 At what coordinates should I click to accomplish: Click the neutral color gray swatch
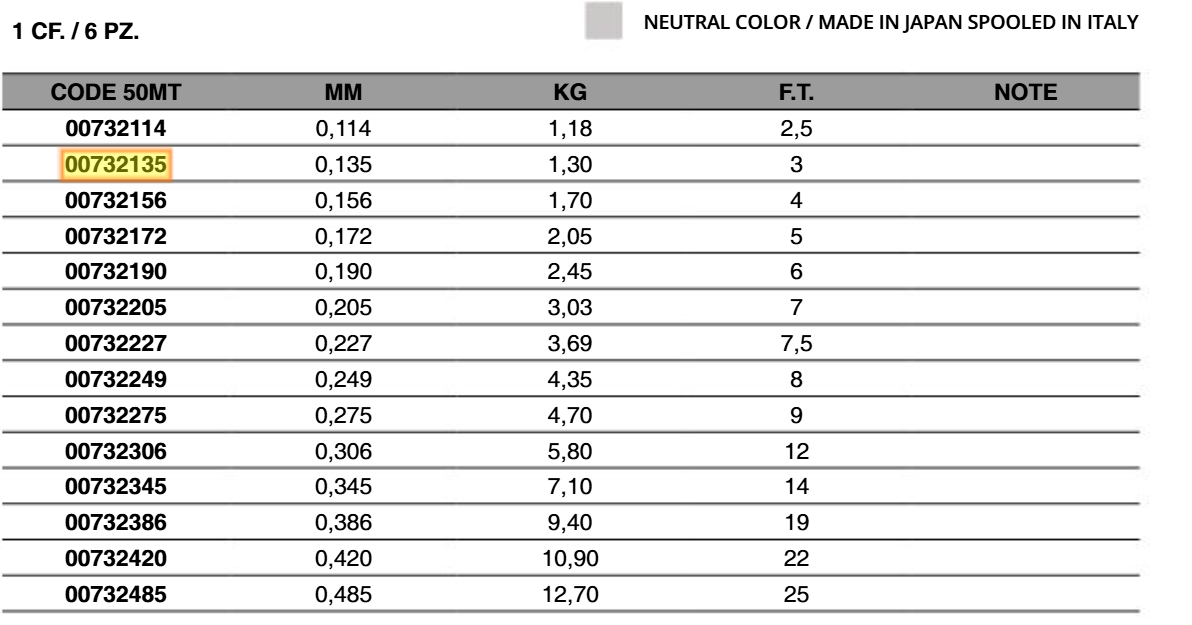click(x=604, y=21)
